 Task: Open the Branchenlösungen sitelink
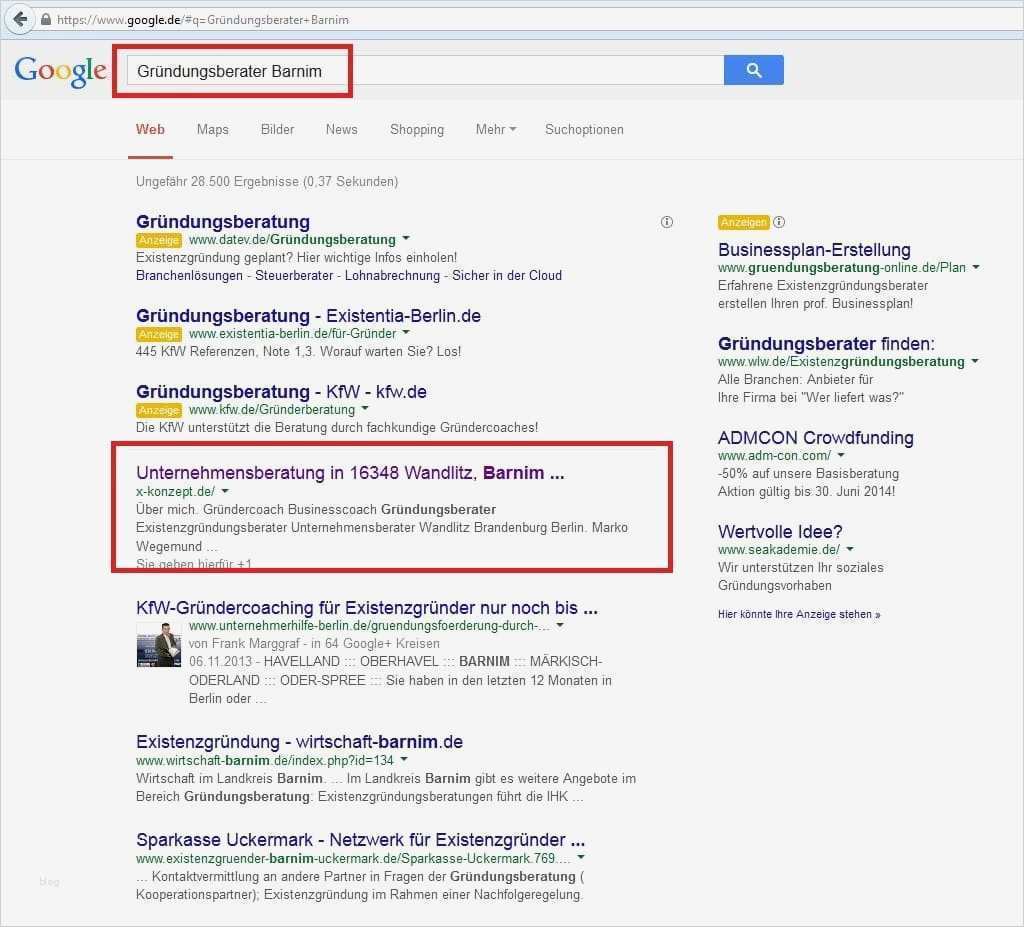(189, 276)
